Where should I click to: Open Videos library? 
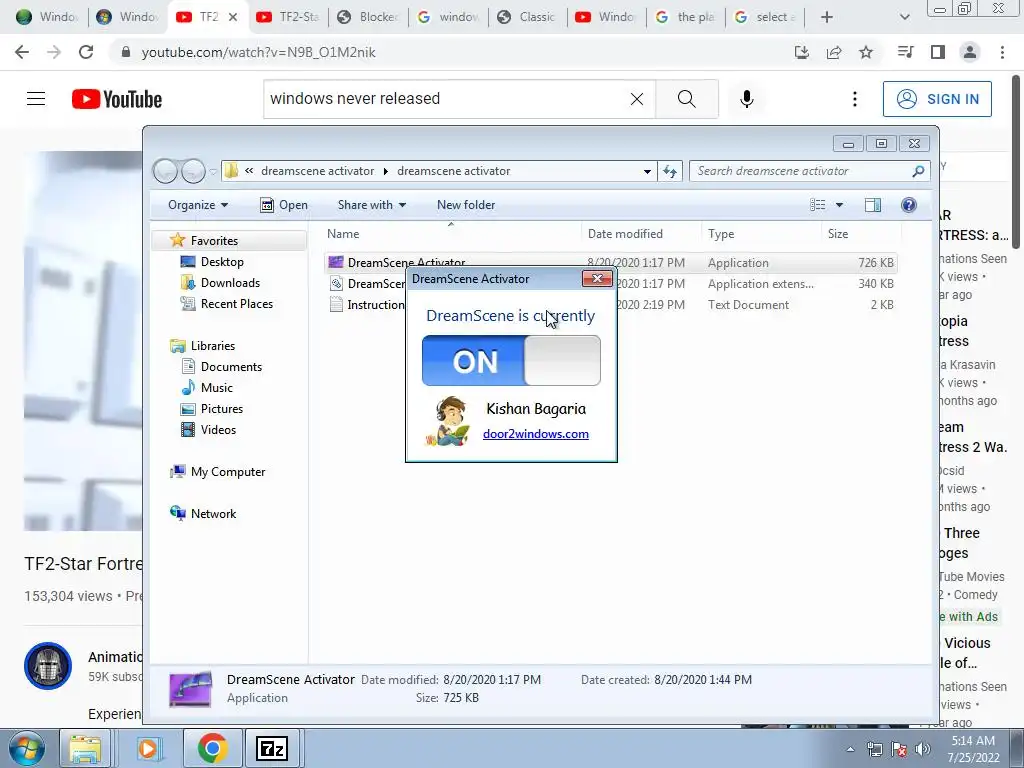pyautogui.click(x=218, y=430)
